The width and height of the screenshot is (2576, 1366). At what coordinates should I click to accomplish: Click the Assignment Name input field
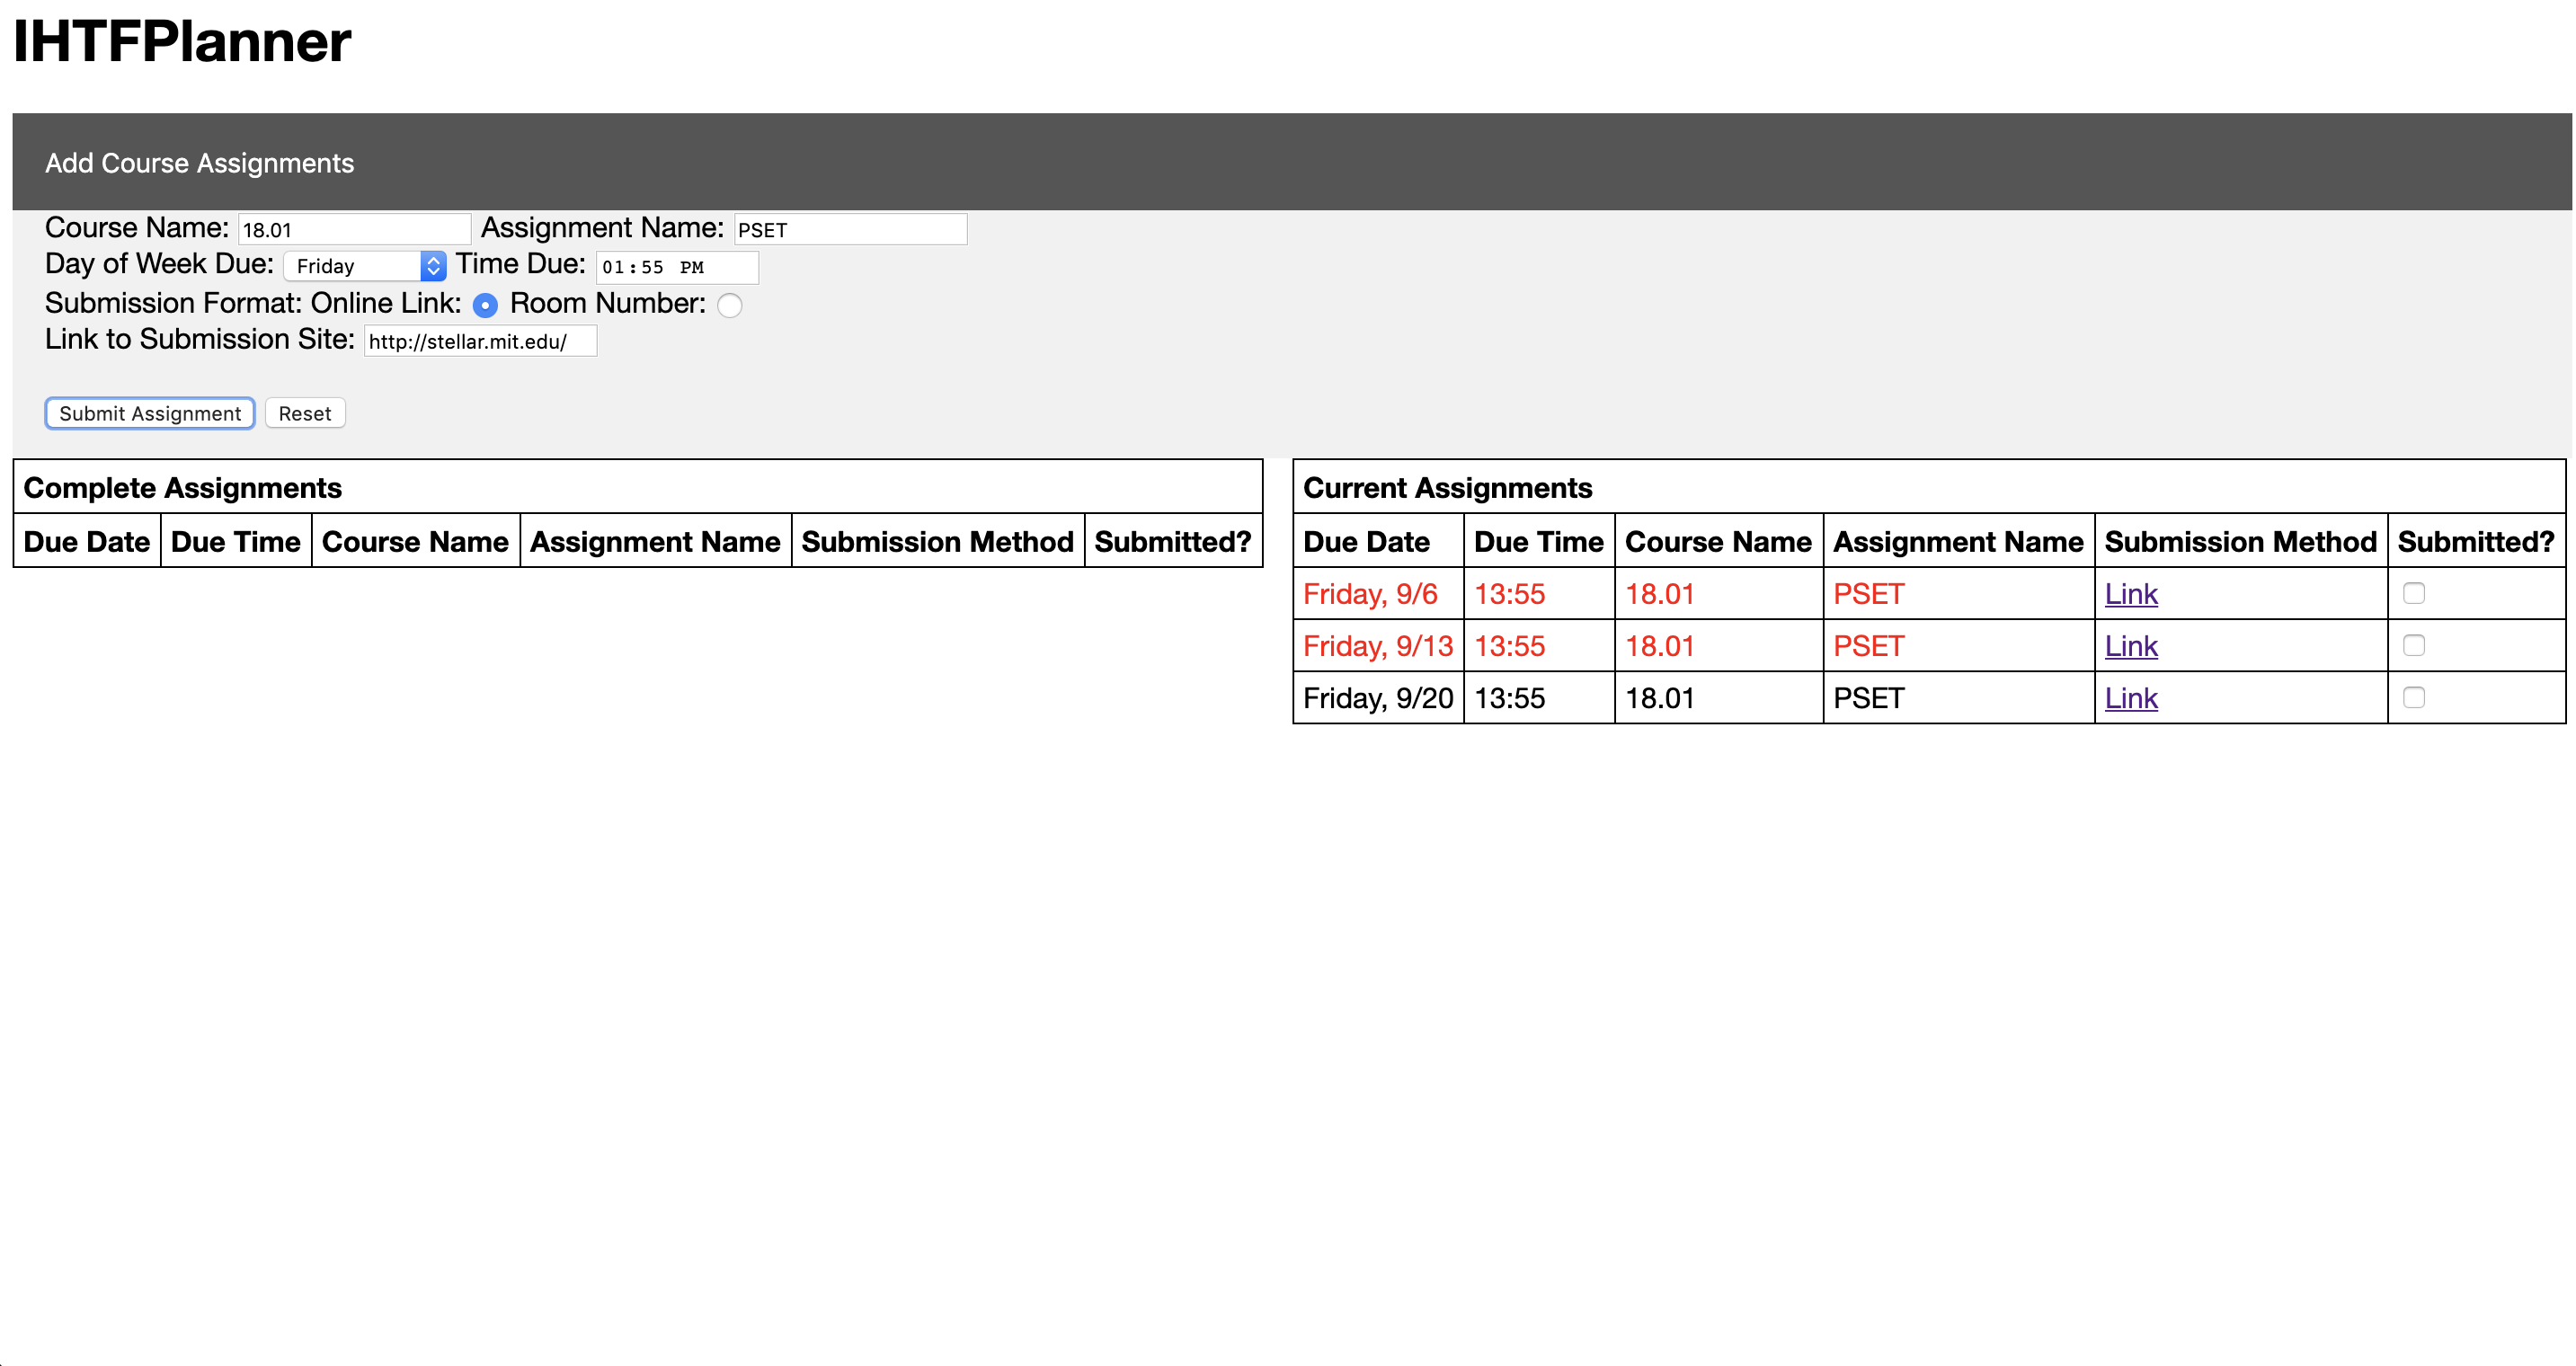(850, 229)
